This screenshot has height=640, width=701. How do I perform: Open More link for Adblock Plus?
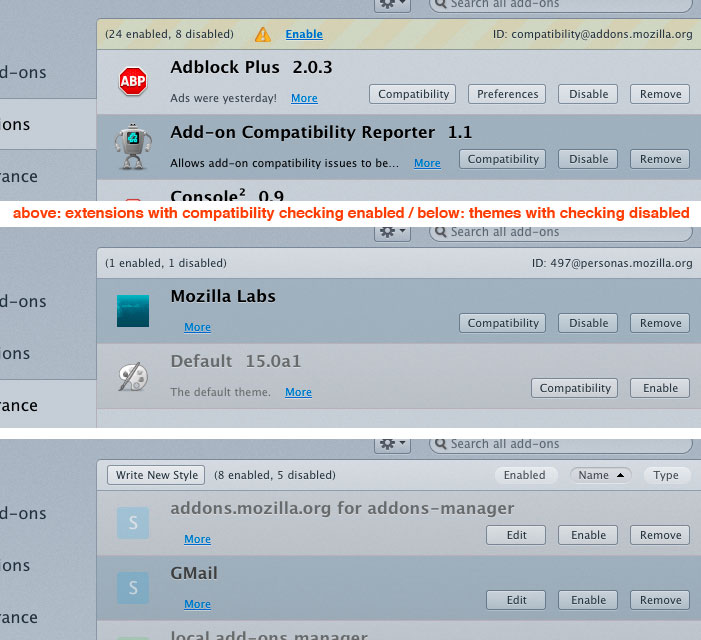click(304, 98)
